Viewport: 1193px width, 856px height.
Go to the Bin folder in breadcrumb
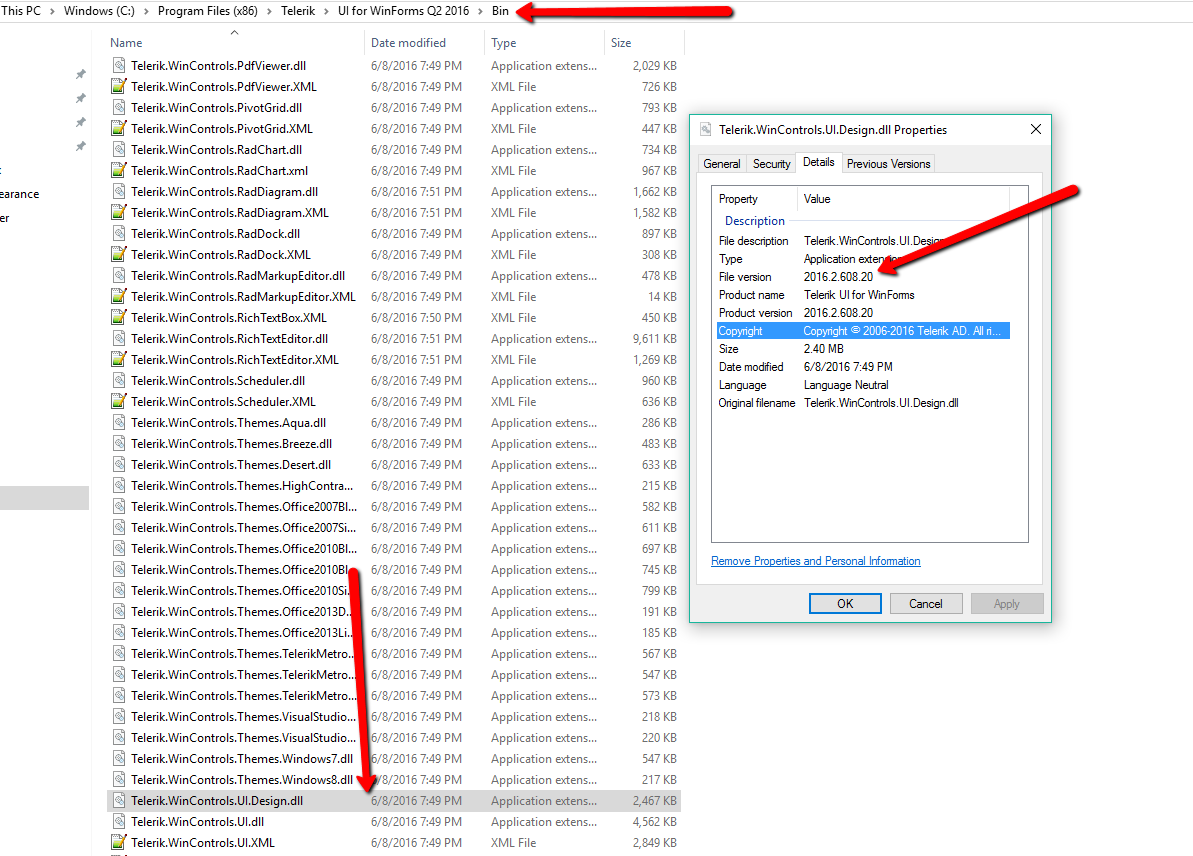[x=500, y=11]
